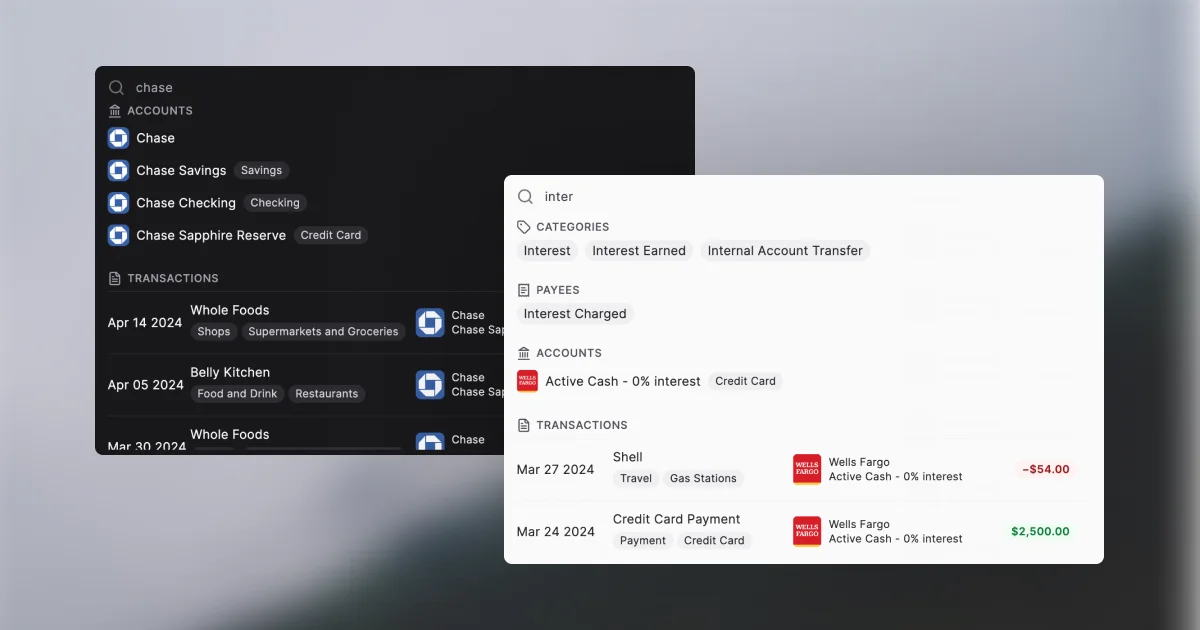The width and height of the screenshot is (1200, 630).
Task: Click the Chase logo beside Chase Checking
Action: [118, 203]
